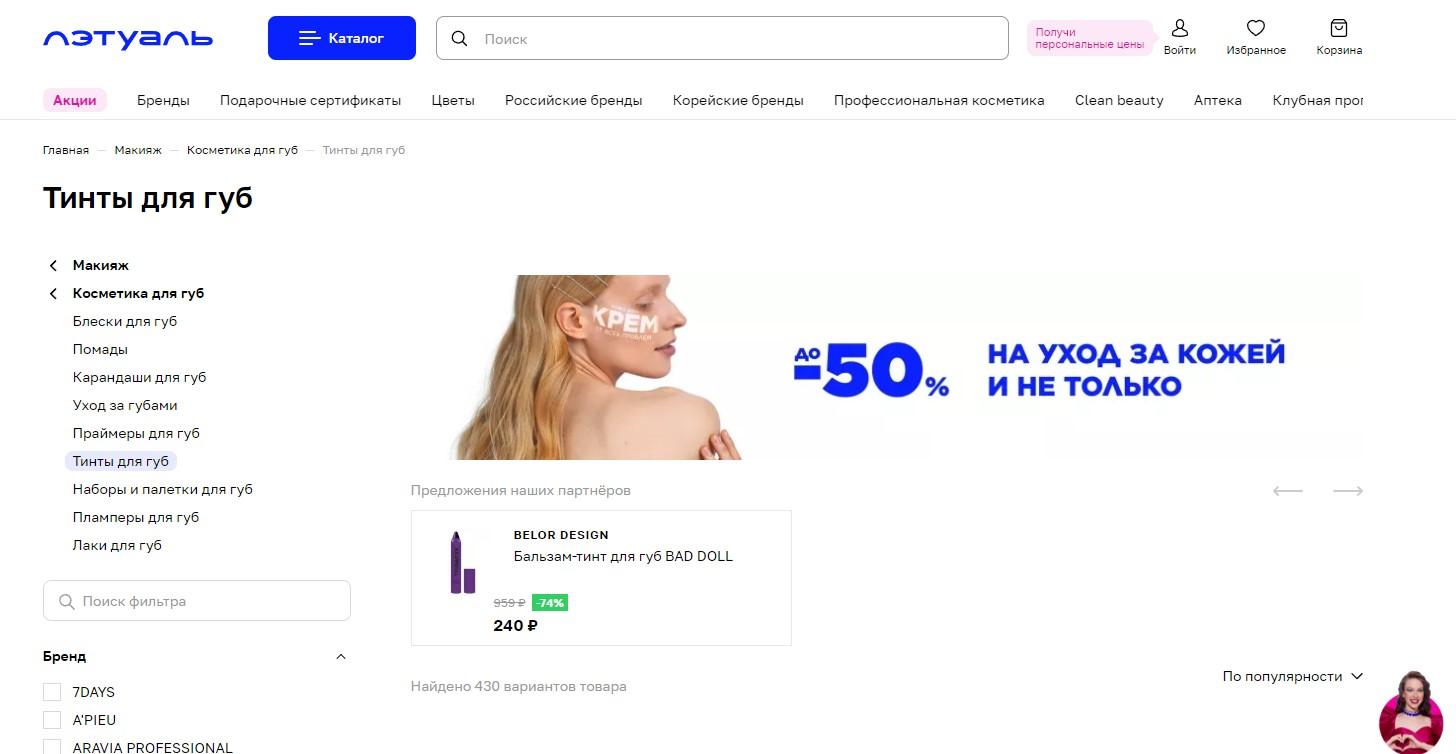Image resolution: width=1456 pixels, height=754 pixels.
Task: Select Помады in the category list
Action: coord(100,350)
